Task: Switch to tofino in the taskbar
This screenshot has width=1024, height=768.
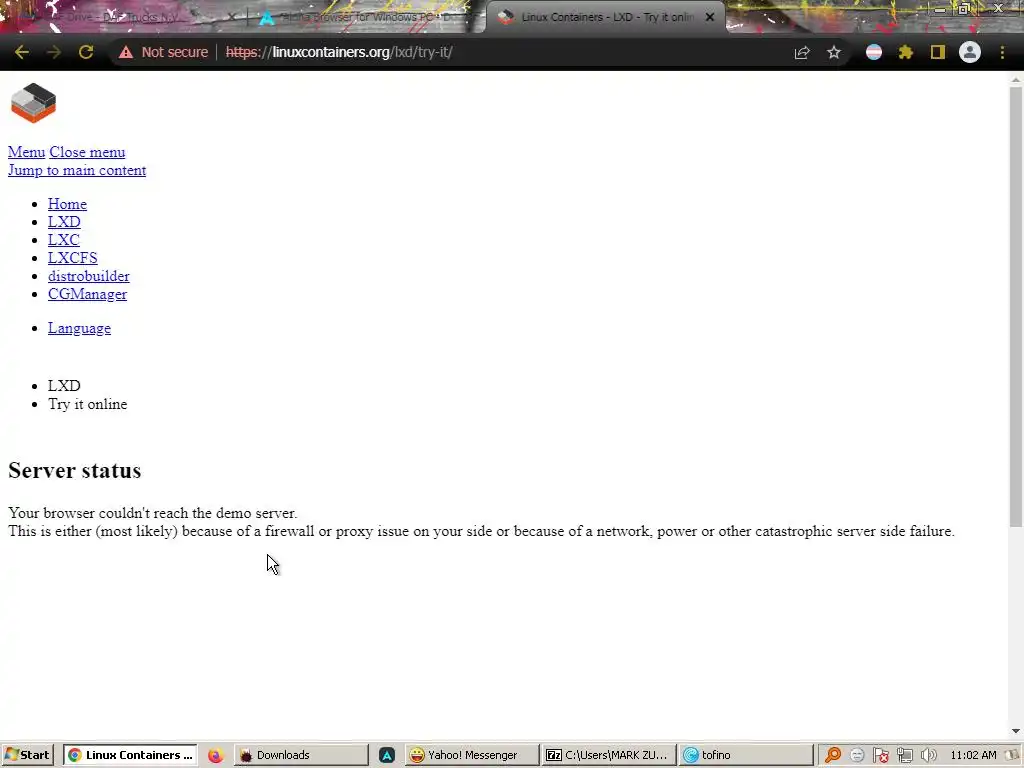Action: pyautogui.click(x=744, y=755)
